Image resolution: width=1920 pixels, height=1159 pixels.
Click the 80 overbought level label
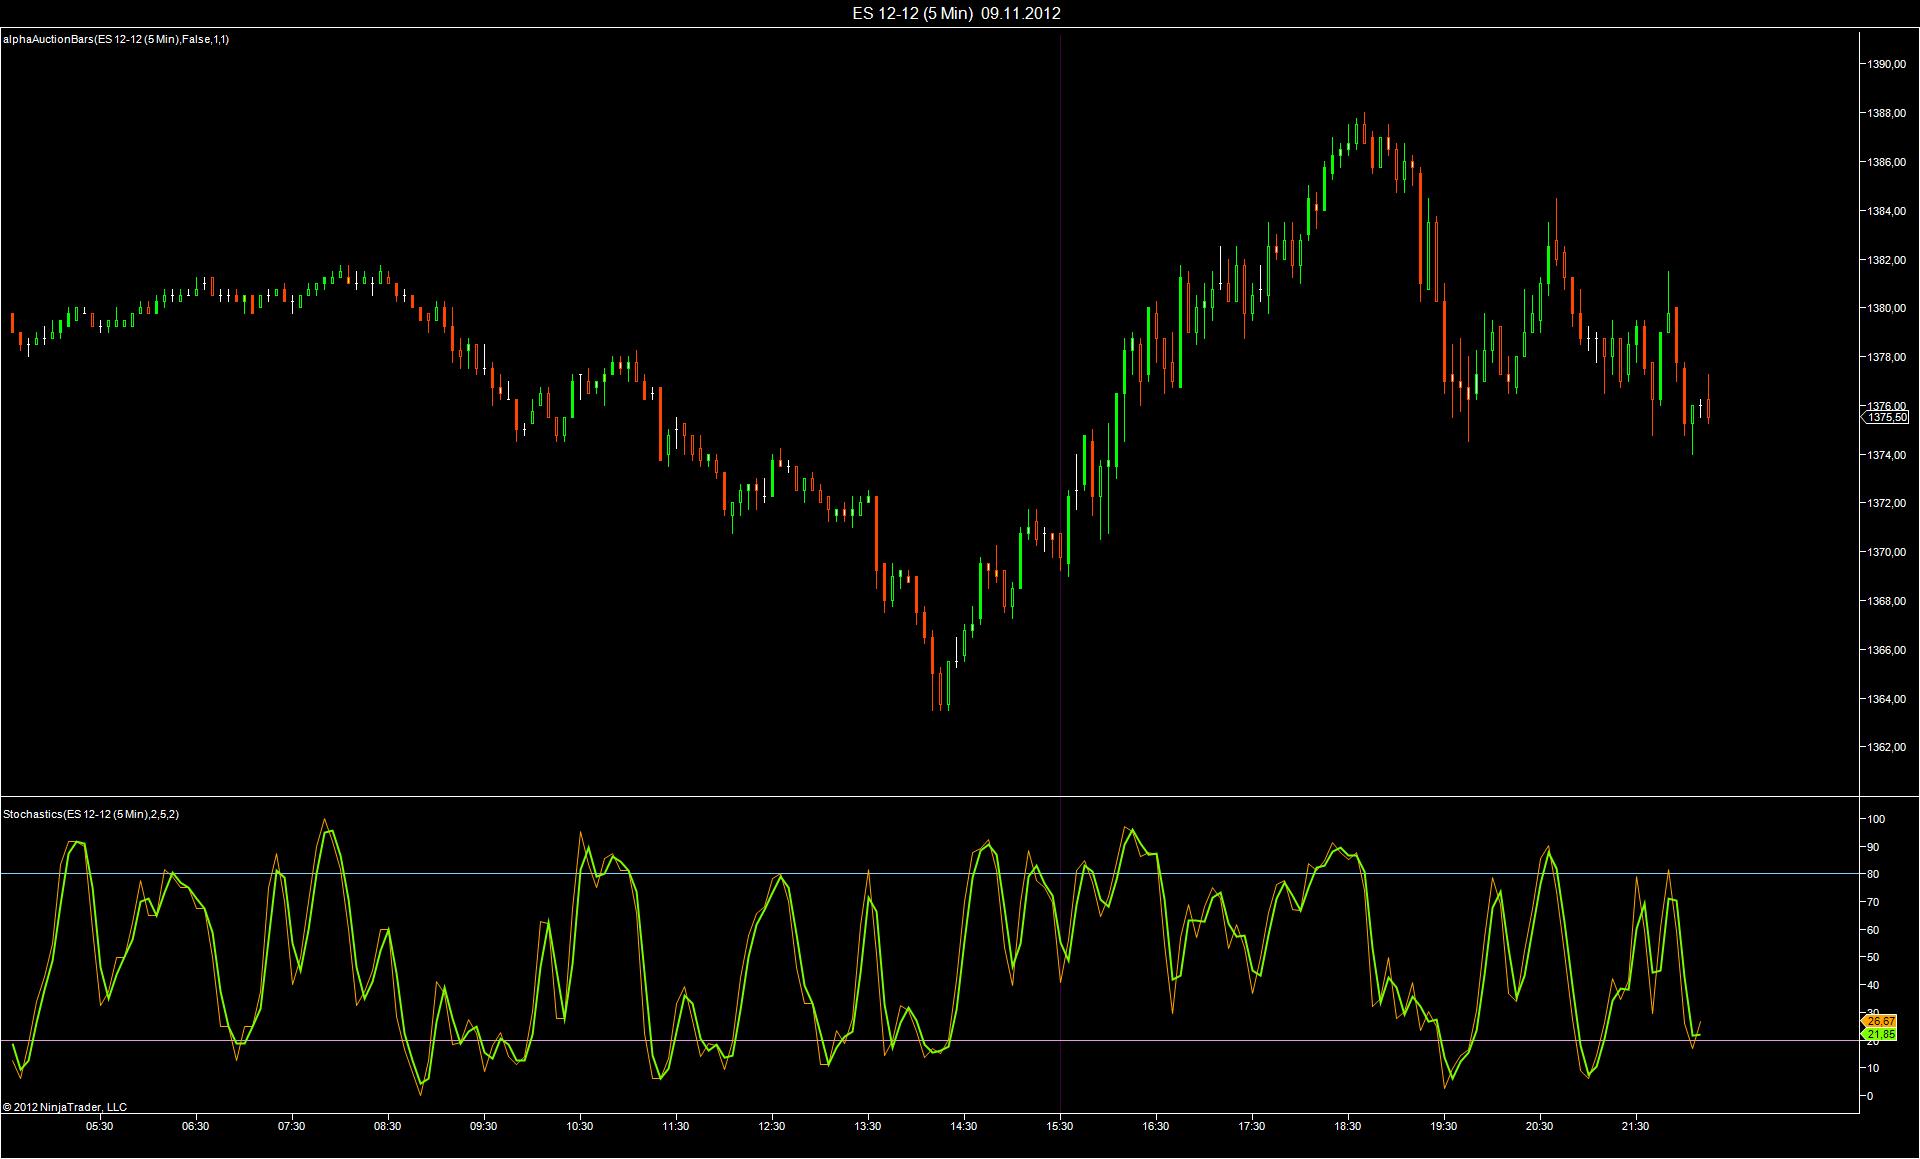(x=1873, y=874)
